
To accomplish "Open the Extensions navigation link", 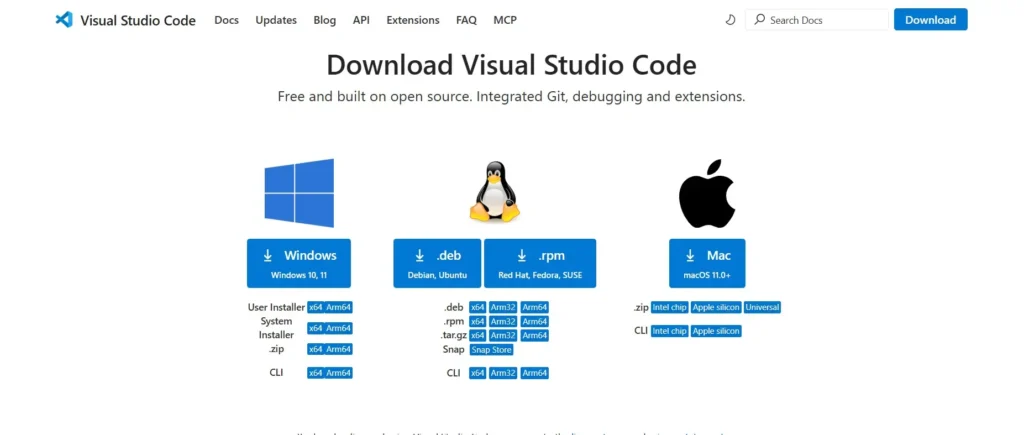I will (413, 20).
